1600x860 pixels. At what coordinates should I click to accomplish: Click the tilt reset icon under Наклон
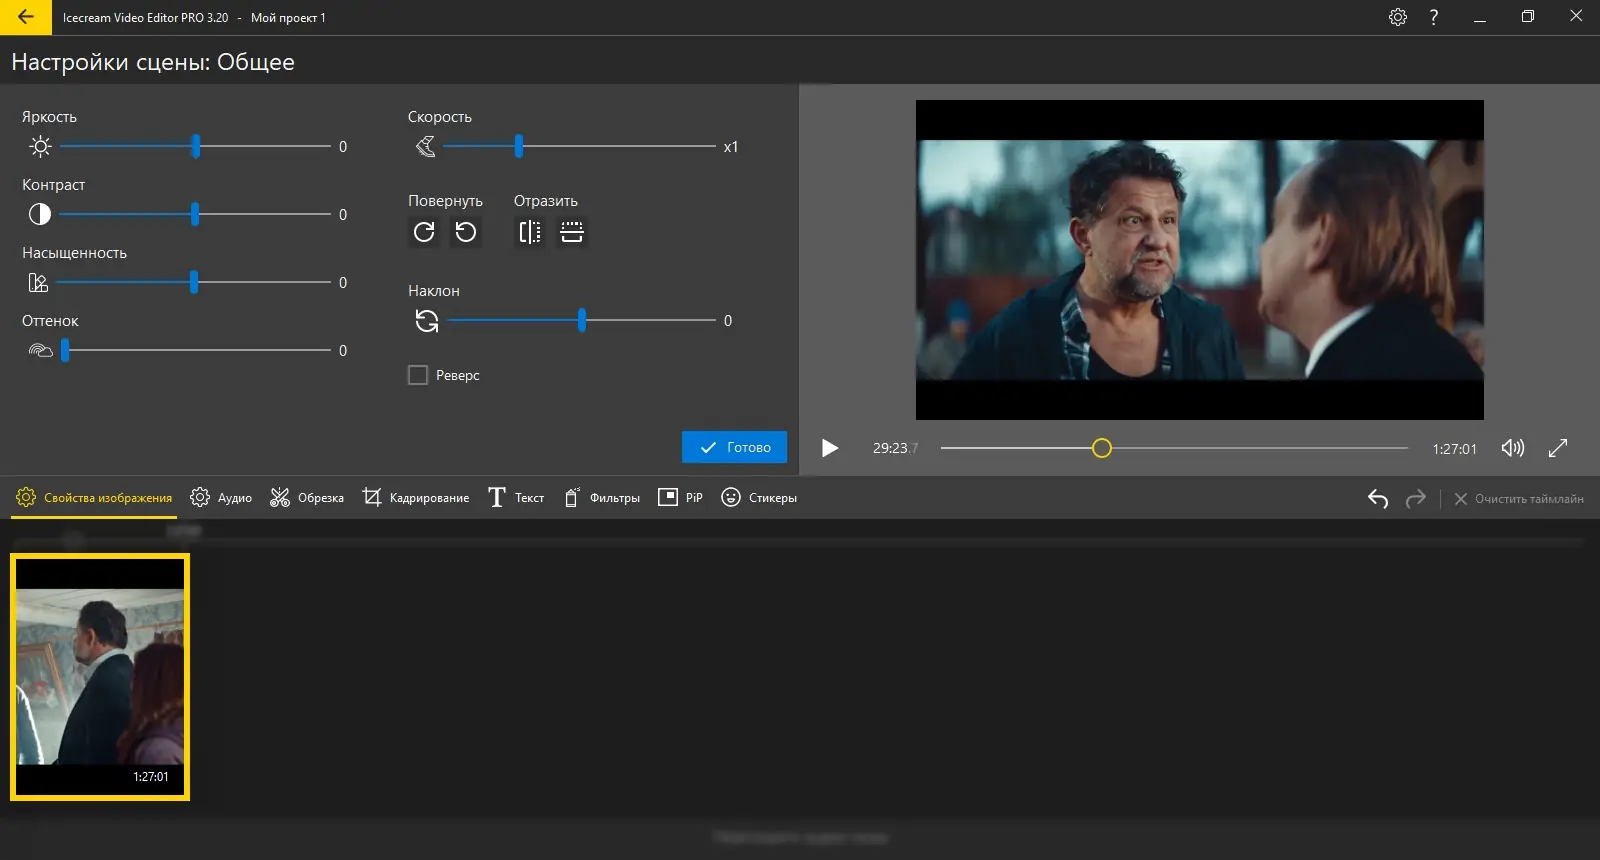(x=427, y=321)
